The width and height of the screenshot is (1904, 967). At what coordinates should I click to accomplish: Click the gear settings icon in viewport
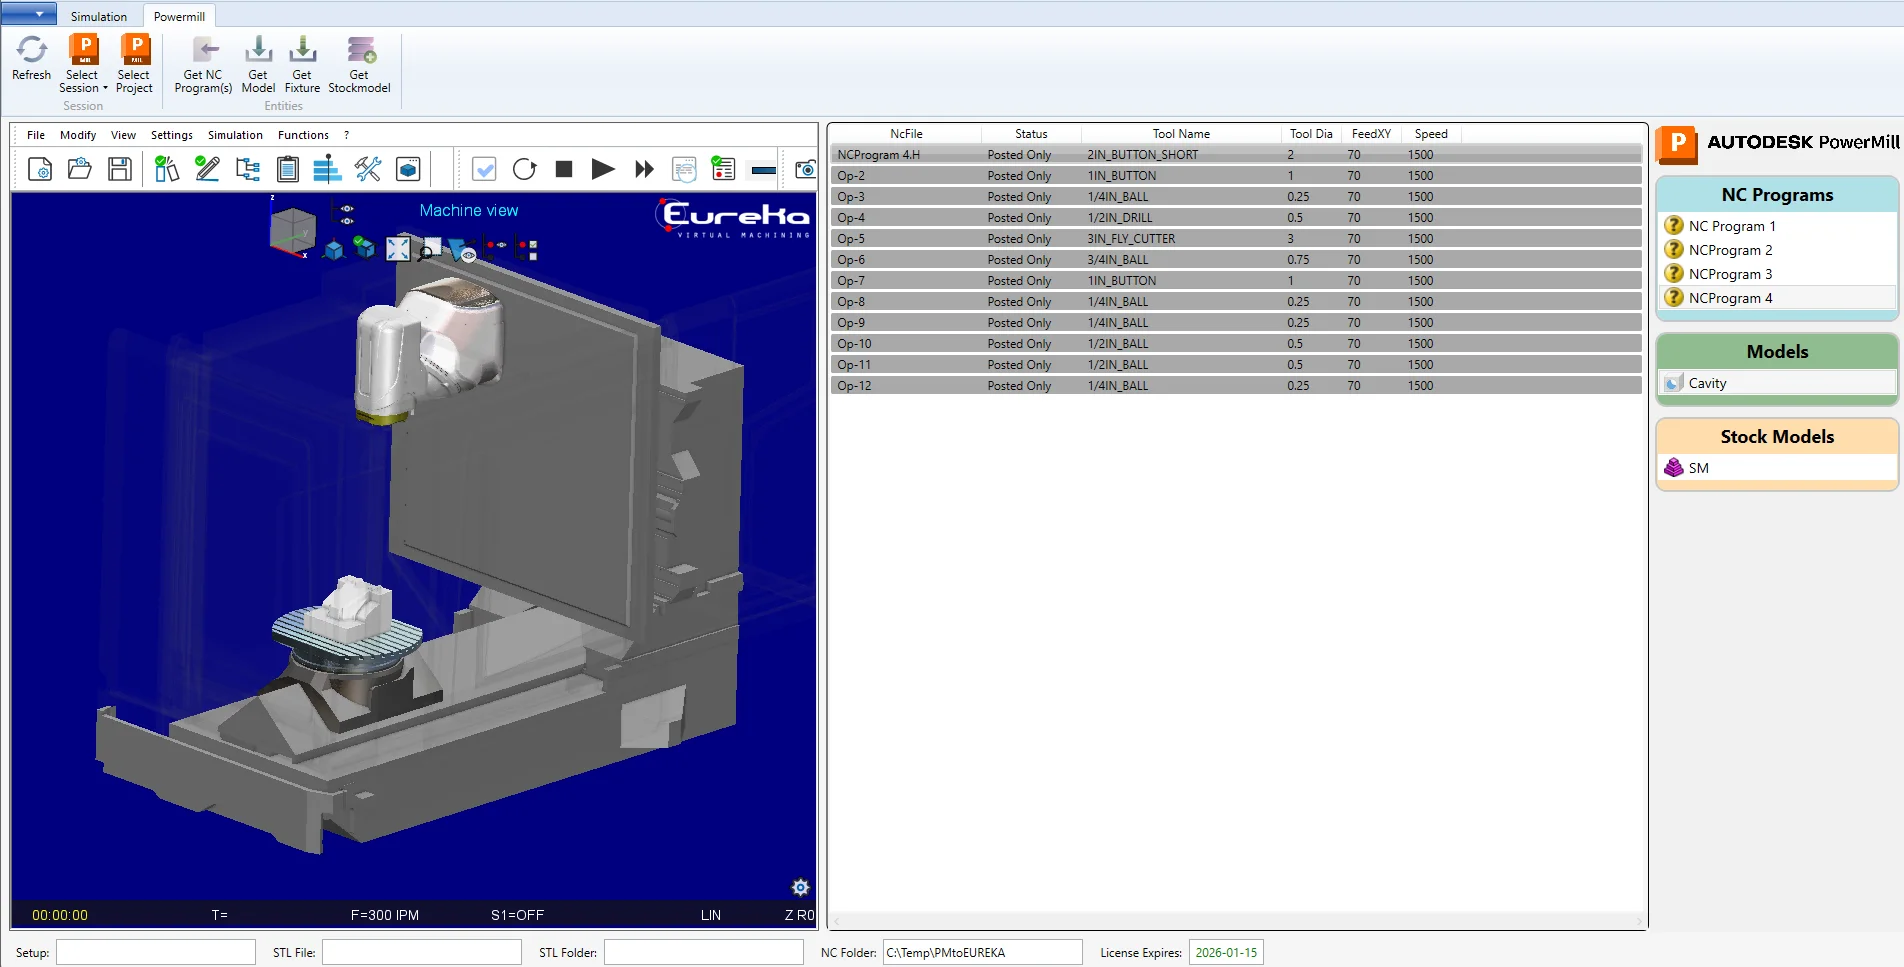click(x=800, y=887)
